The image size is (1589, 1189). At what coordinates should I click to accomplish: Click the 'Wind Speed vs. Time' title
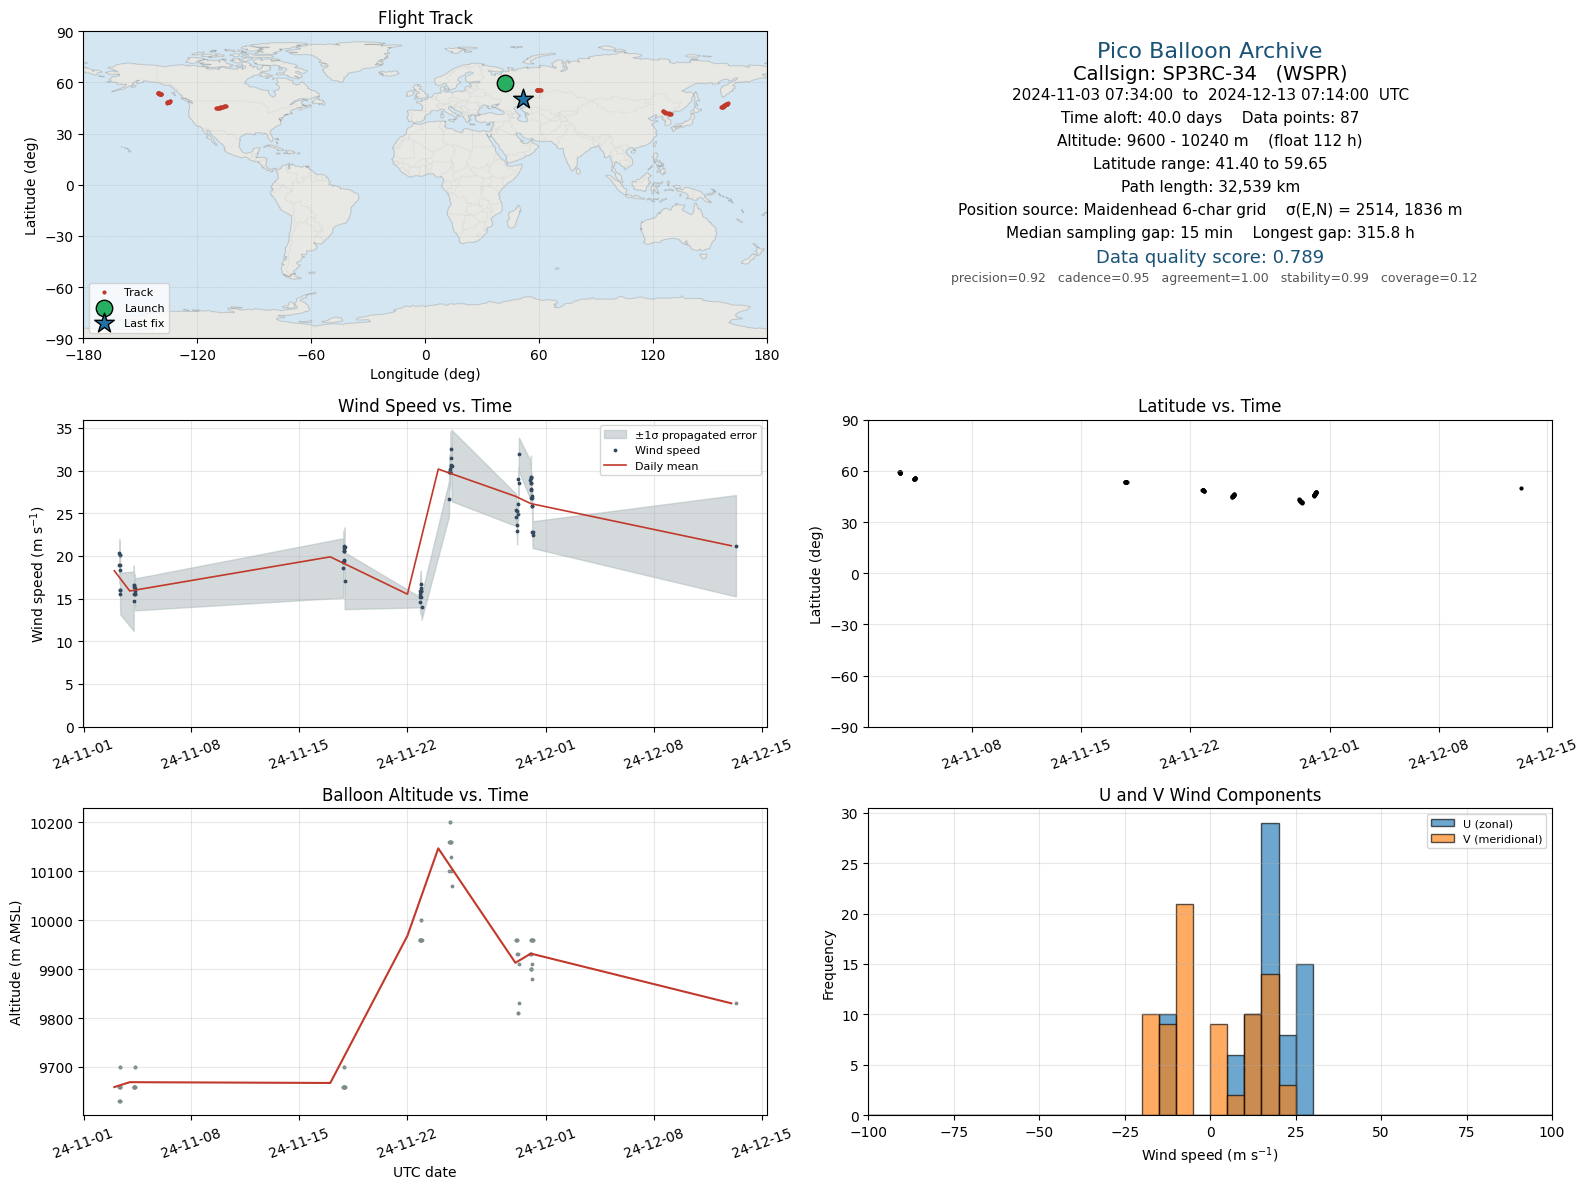[x=425, y=406]
